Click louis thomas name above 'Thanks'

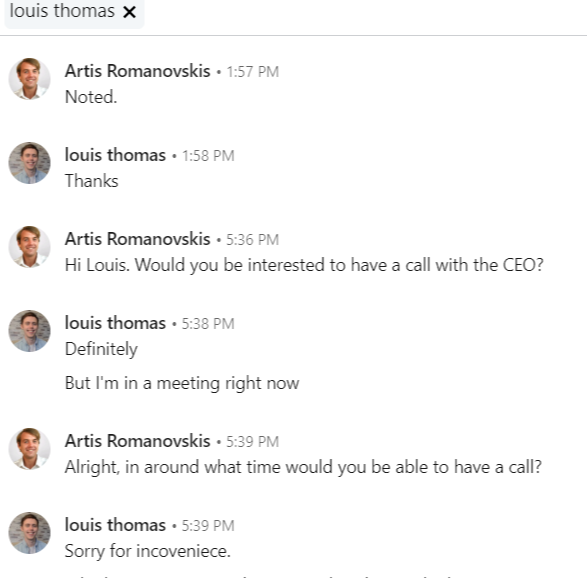tap(115, 155)
